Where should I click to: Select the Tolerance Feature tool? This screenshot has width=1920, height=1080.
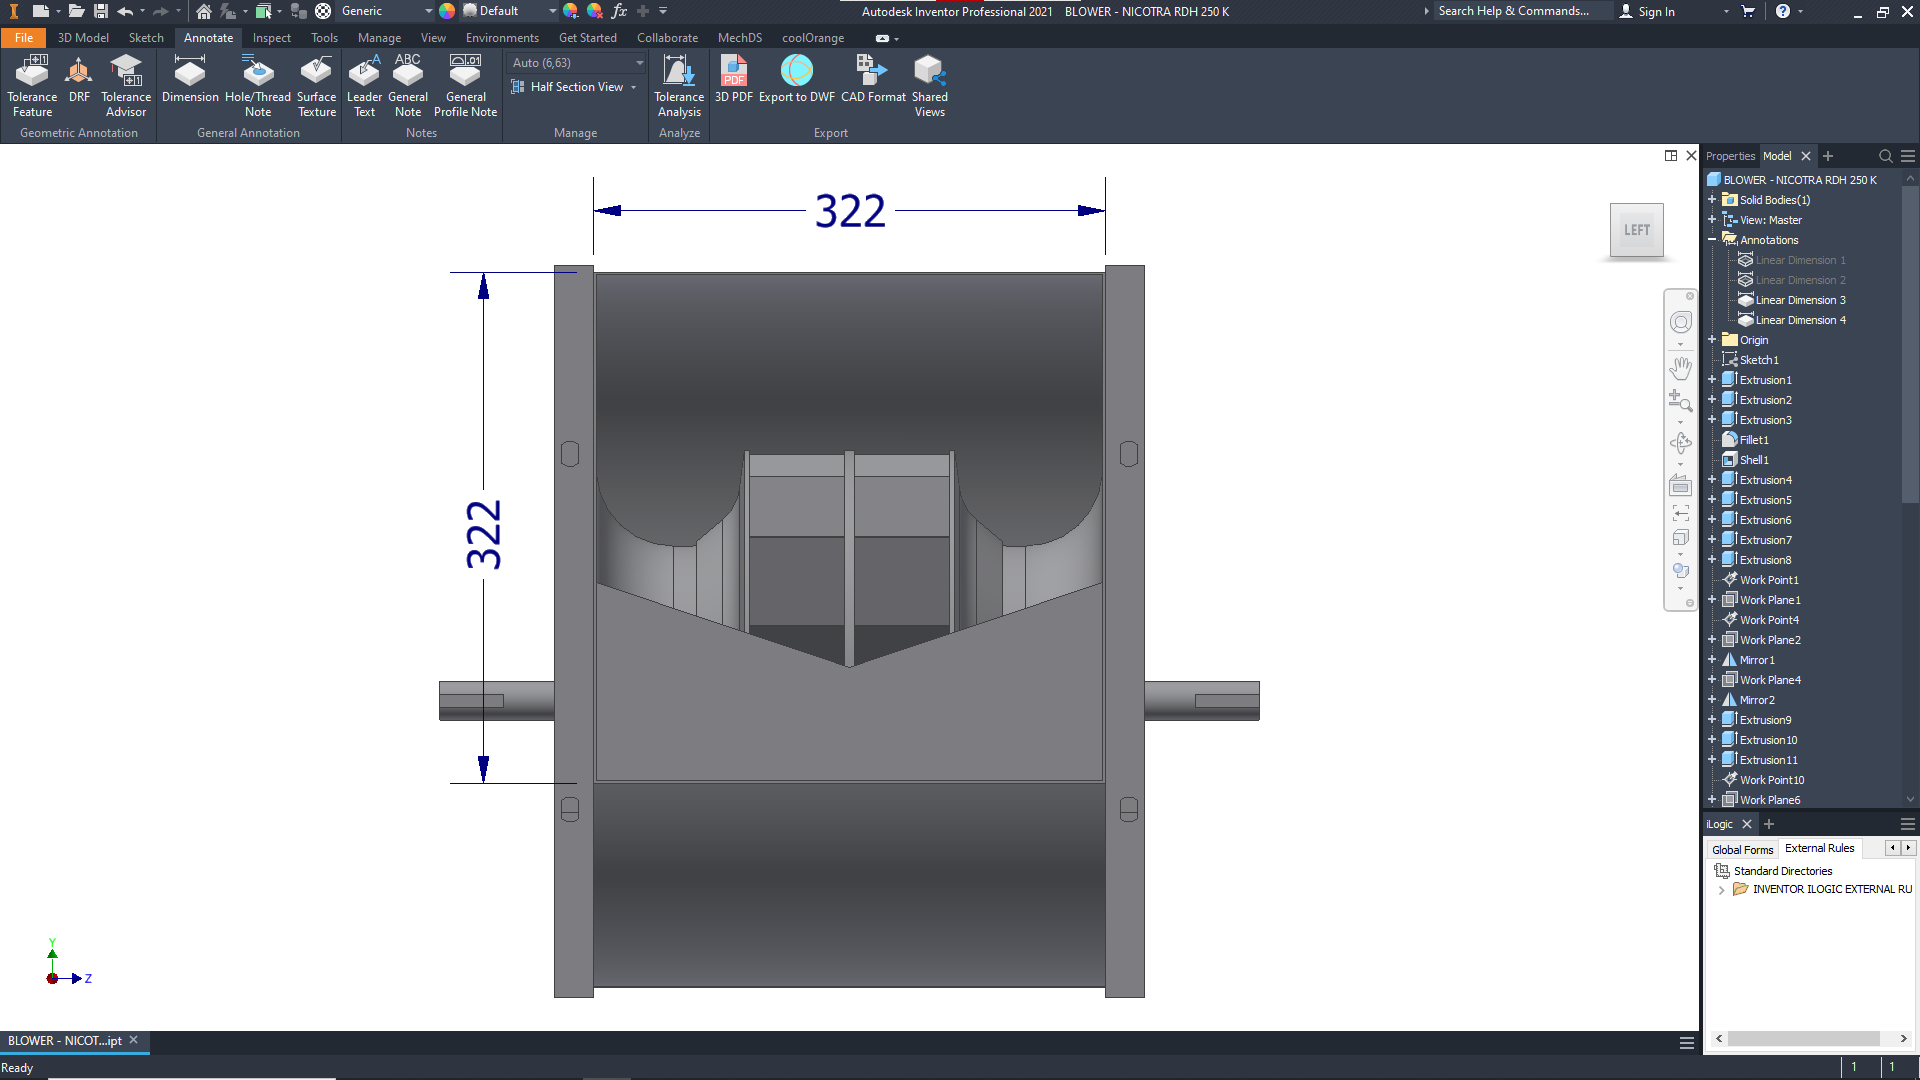(x=32, y=85)
